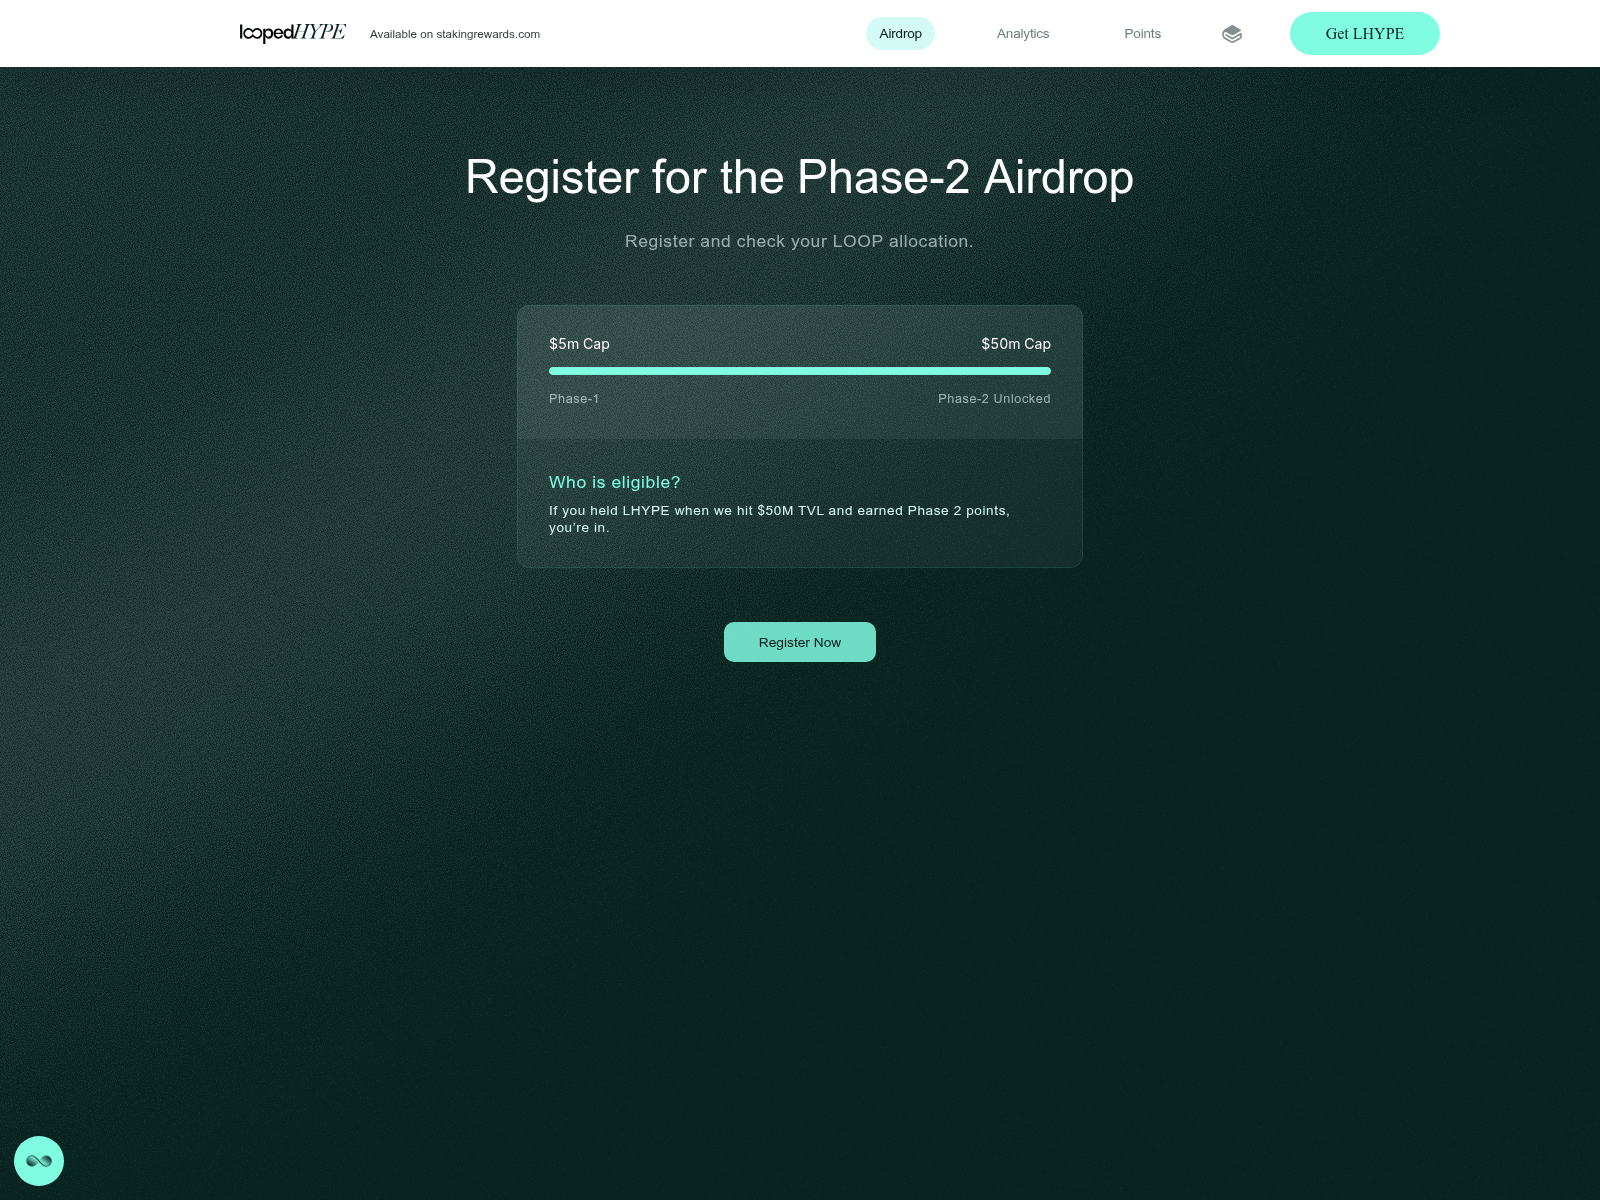Activate the Phase-2 Unlocked status label
This screenshot has width=1600, height=1200.
click(x=994, y=398)
